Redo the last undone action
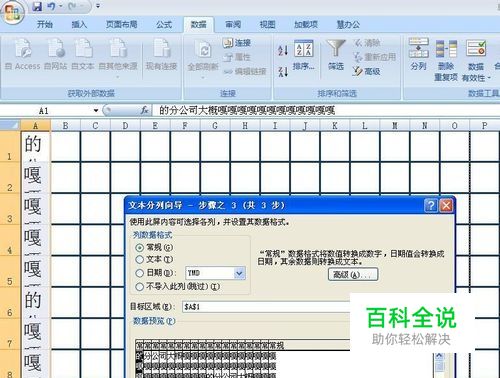500x378 pixels. point(72,6)
